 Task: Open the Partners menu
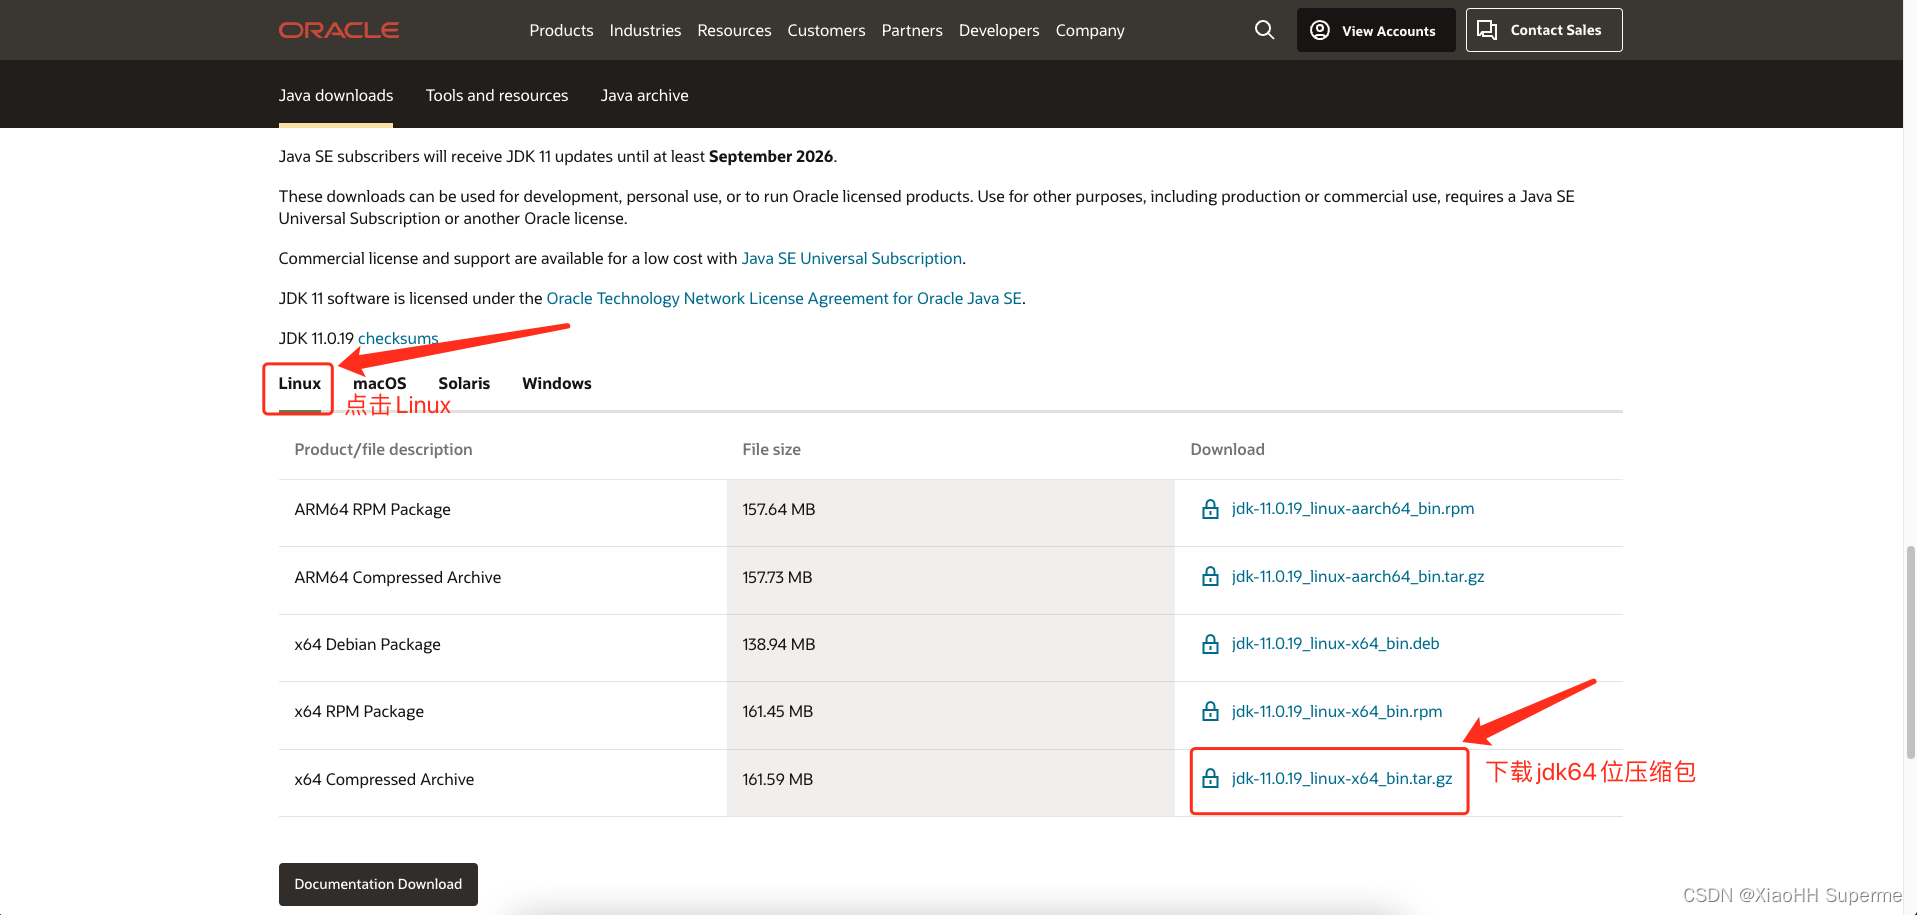pyautogui.click(x=912, y=30)
